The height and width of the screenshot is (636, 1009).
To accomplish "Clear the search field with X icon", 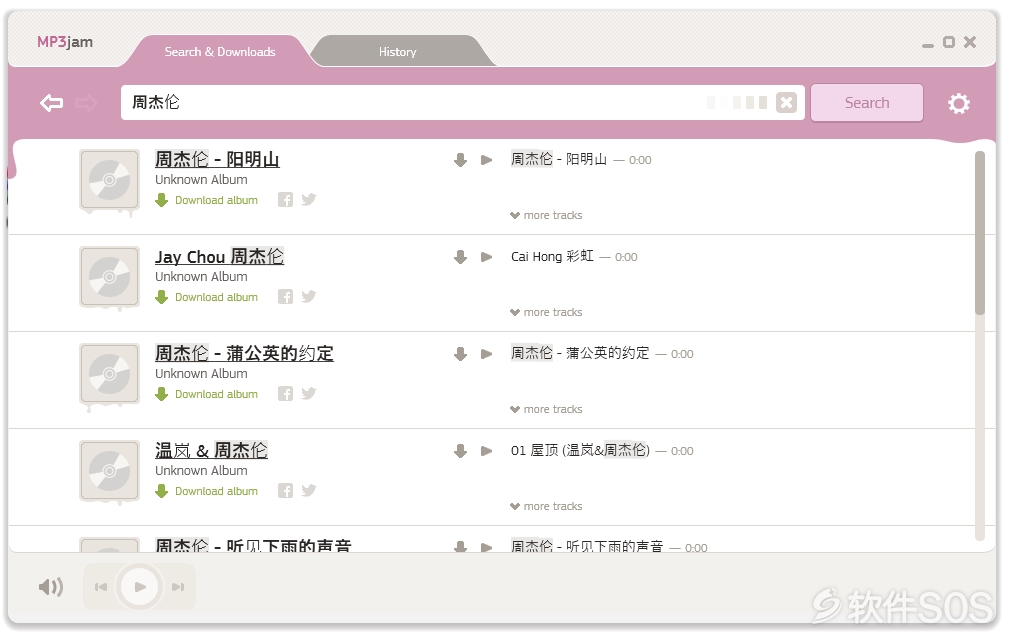I will click(786, 102).
